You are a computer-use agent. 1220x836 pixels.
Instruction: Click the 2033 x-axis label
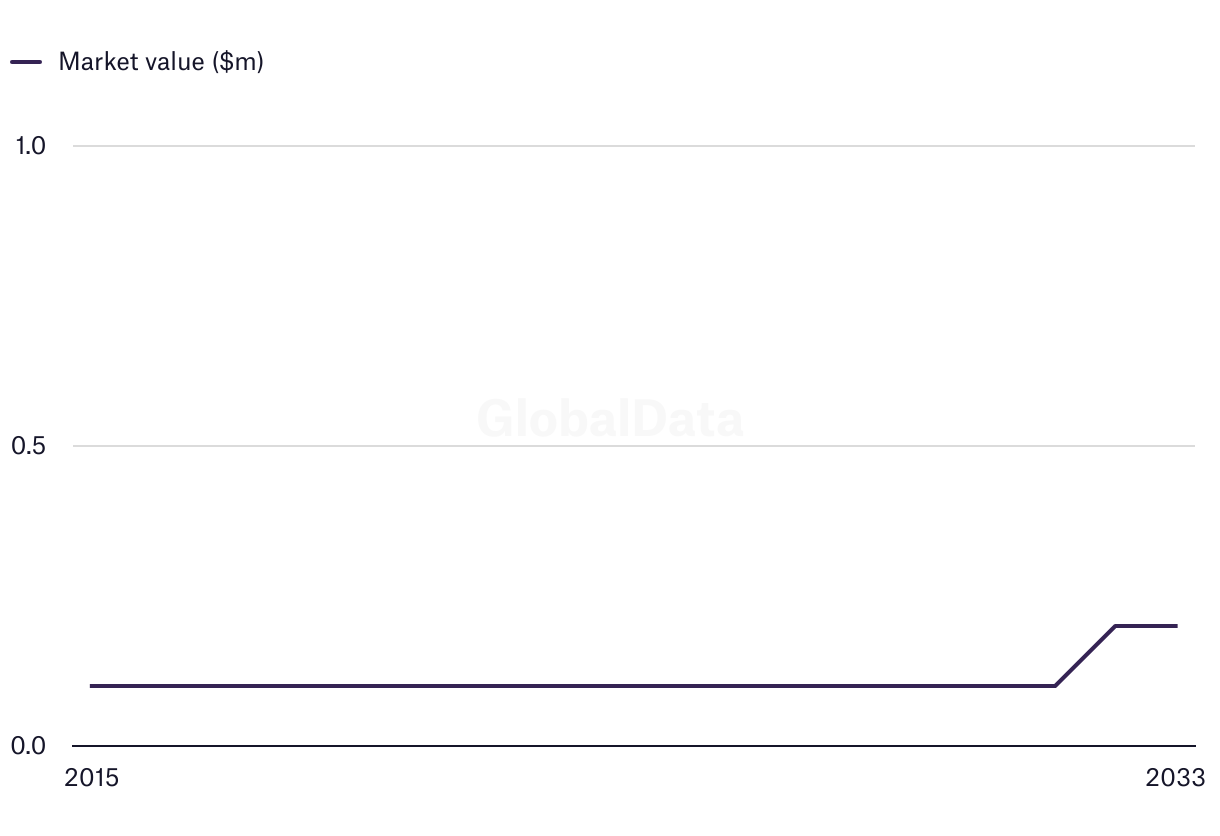pyautogui.click(x=1176, y=778)
